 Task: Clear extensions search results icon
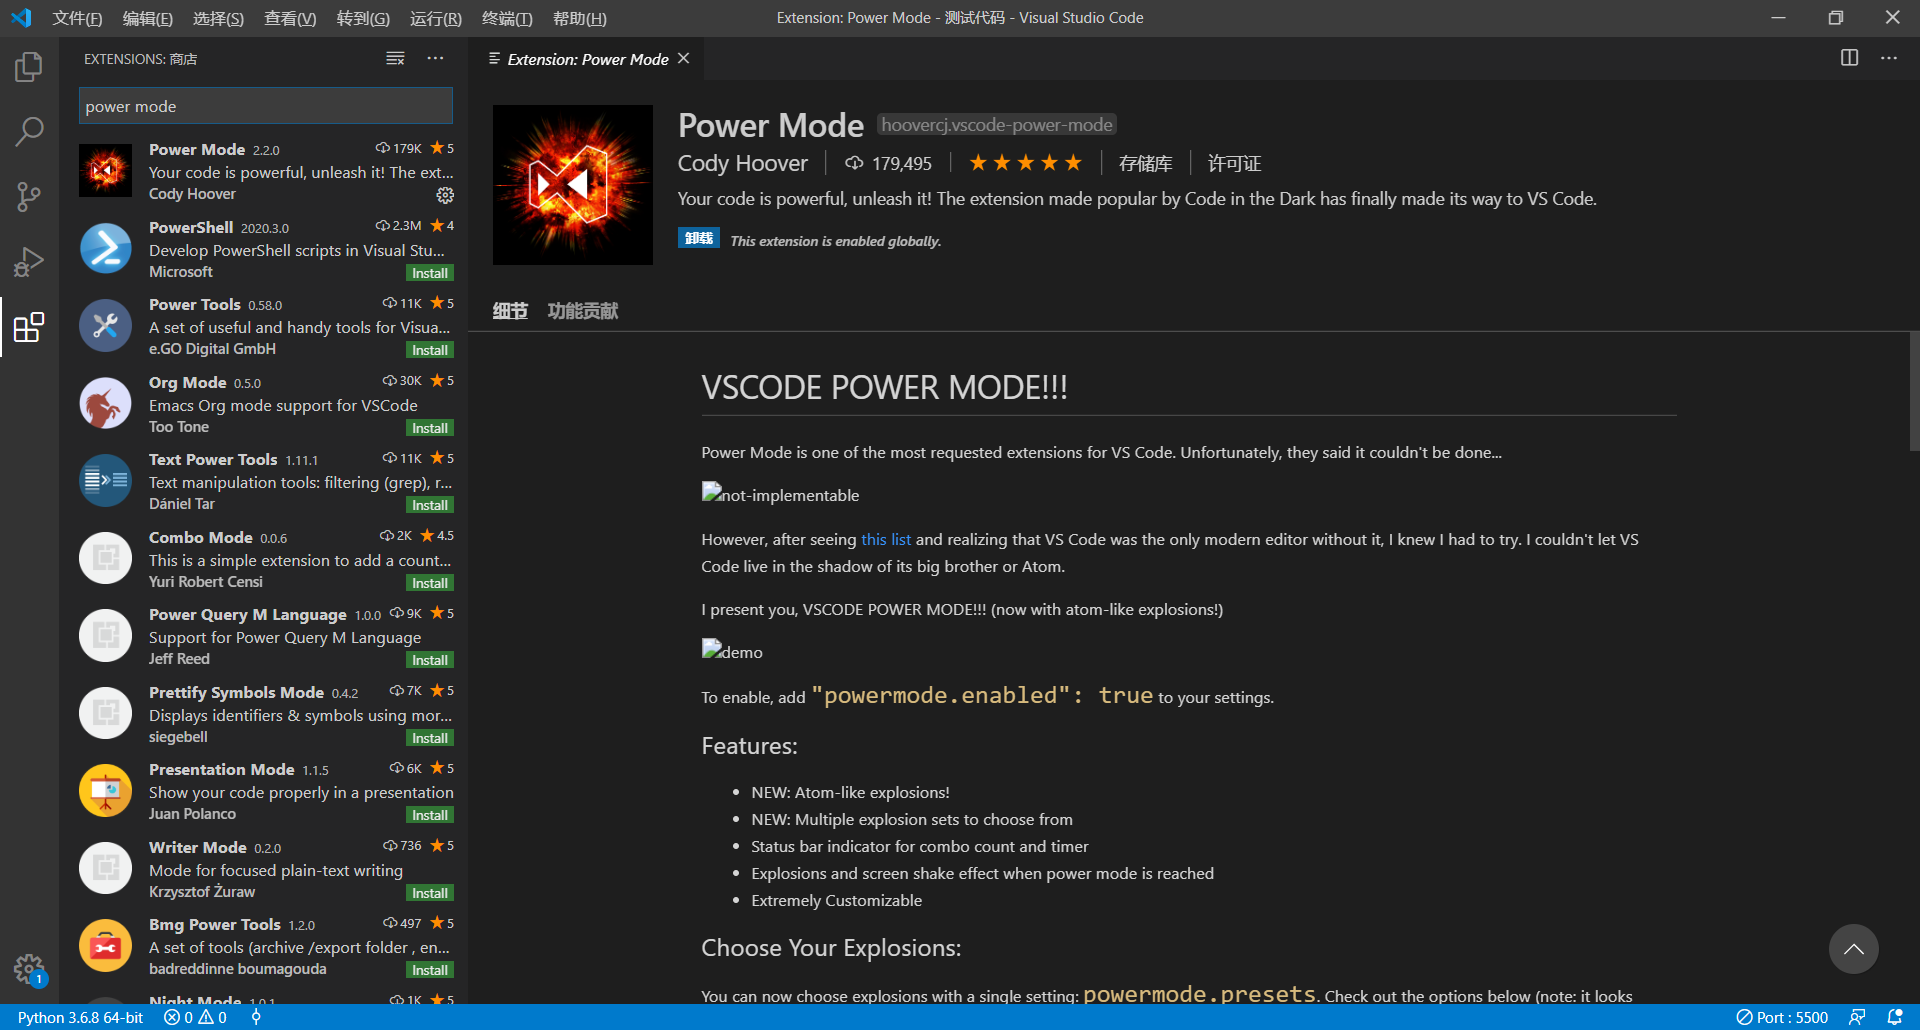tap(396, 59)
